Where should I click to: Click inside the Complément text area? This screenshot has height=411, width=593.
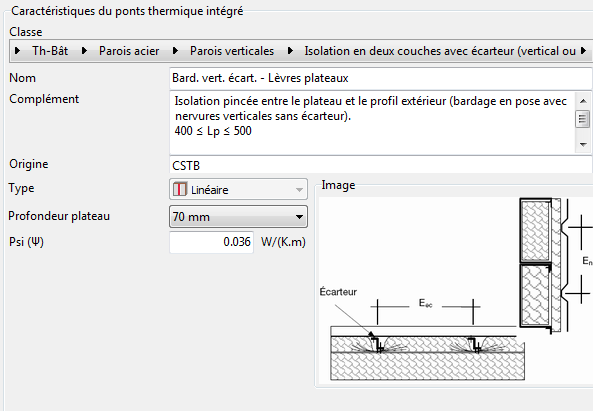373,123
